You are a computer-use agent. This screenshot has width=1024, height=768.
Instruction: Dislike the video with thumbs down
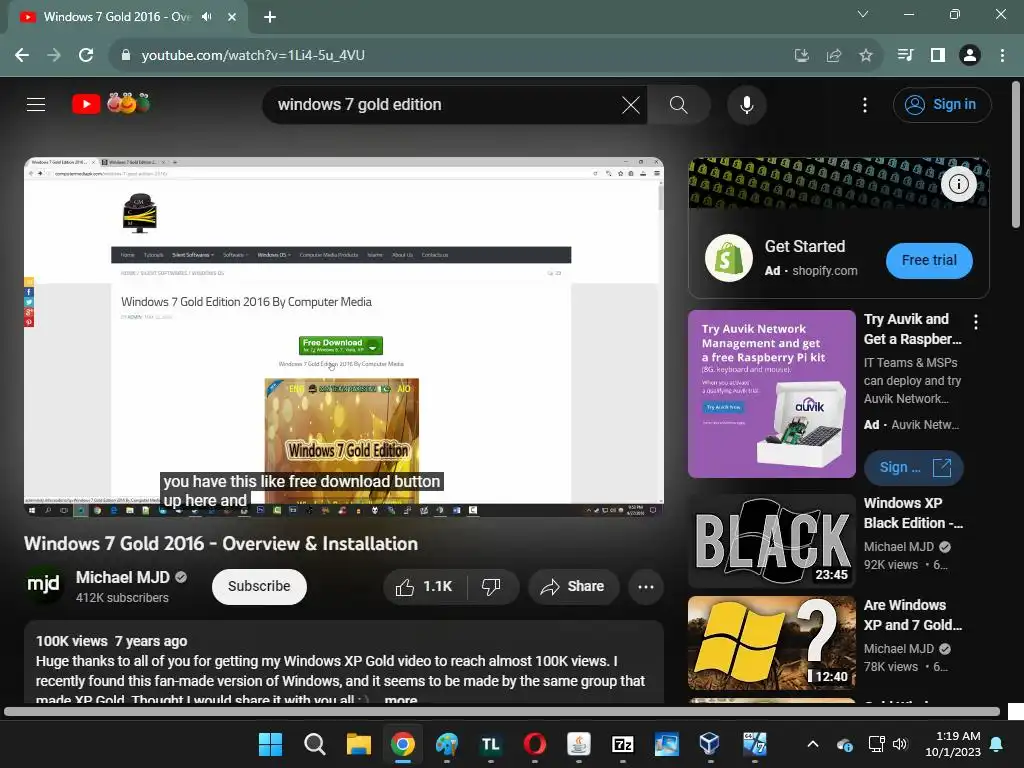point(492,586)
